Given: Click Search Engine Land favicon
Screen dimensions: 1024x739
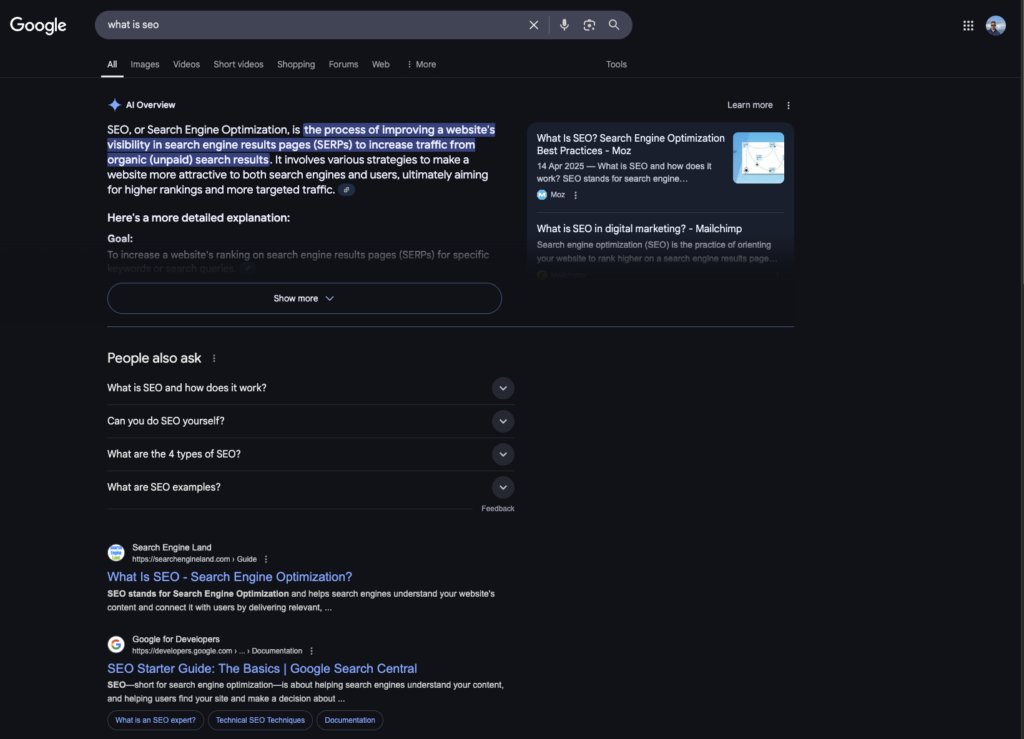Looking at the screenshot, I should click(x=116, y=552).
